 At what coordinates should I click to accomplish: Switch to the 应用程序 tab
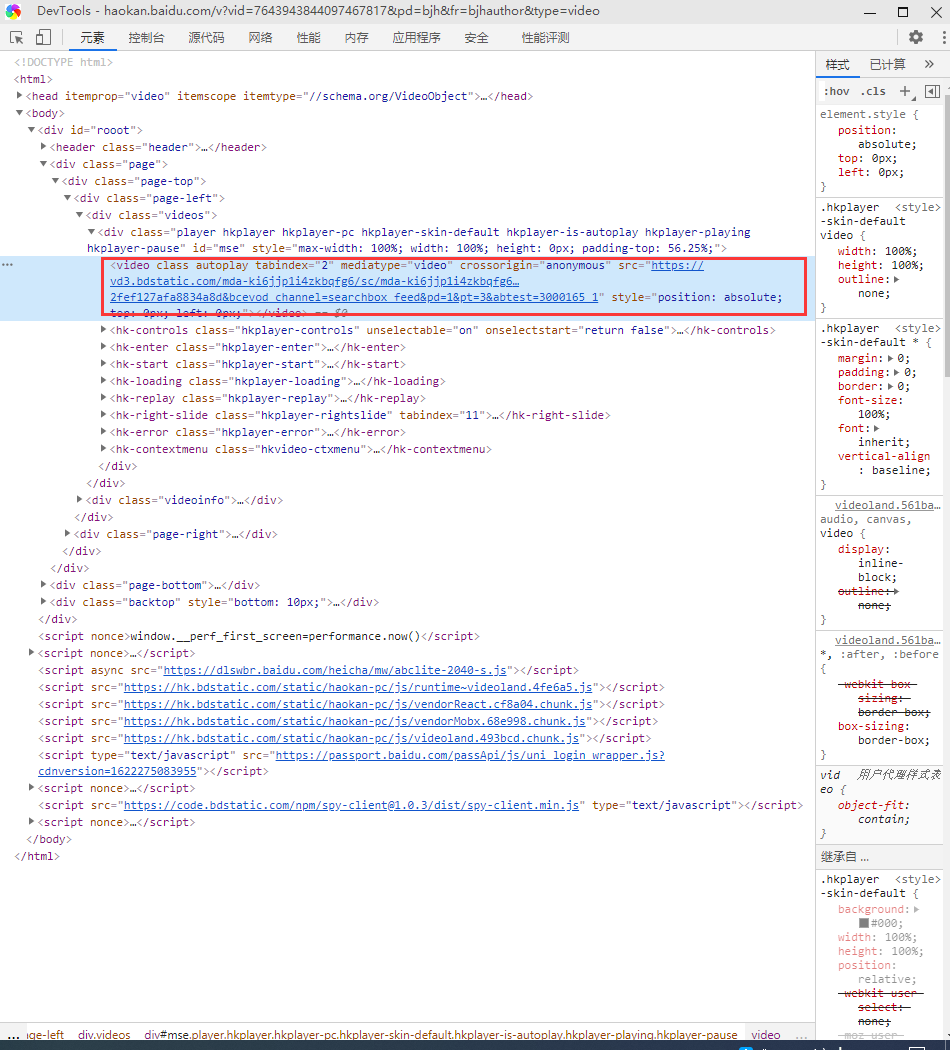click(416, 38)
